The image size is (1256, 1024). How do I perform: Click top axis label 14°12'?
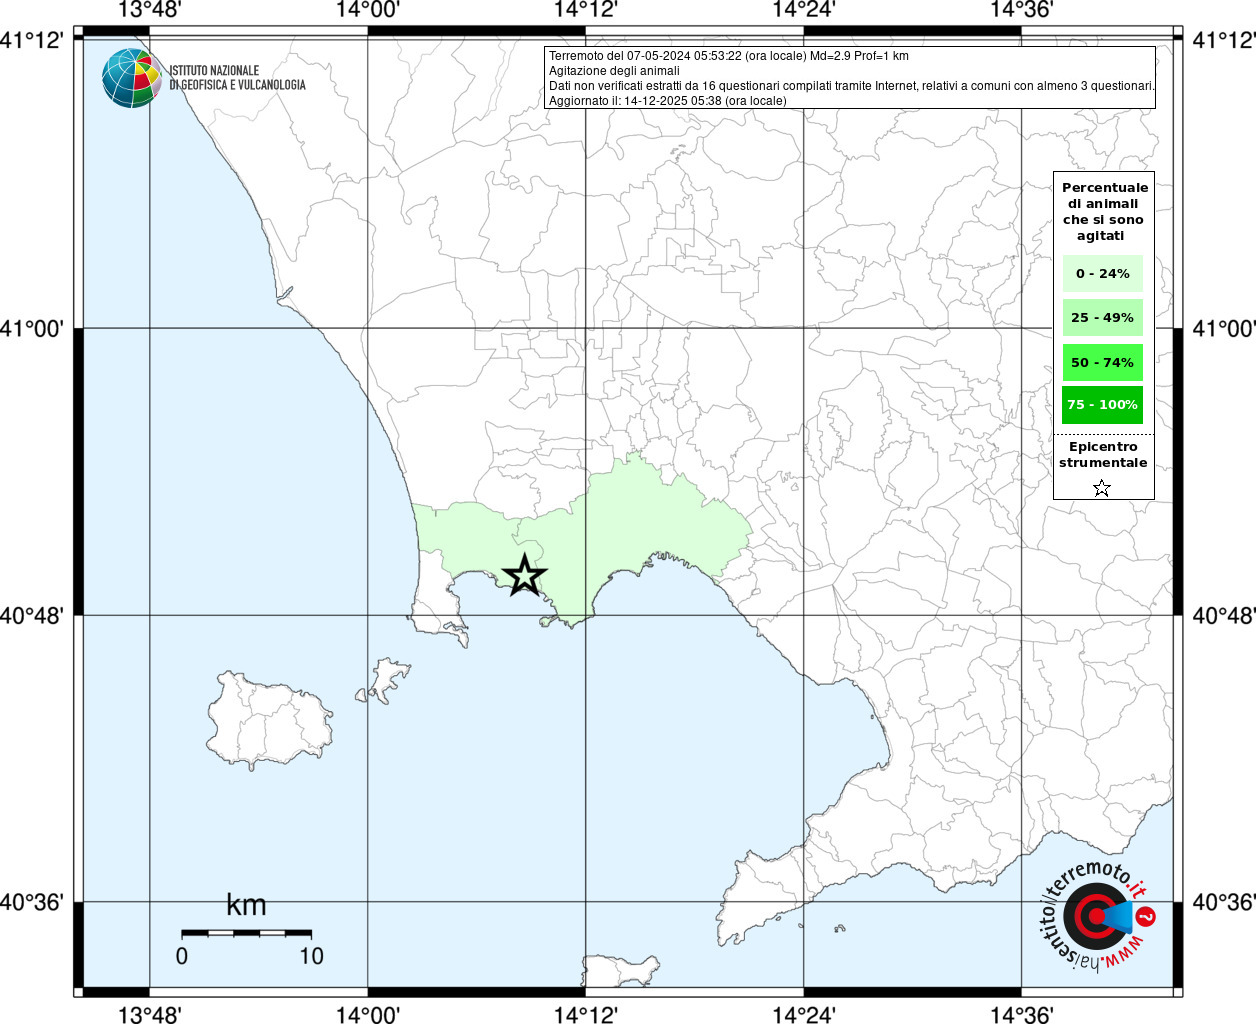(x=585, y=11)
